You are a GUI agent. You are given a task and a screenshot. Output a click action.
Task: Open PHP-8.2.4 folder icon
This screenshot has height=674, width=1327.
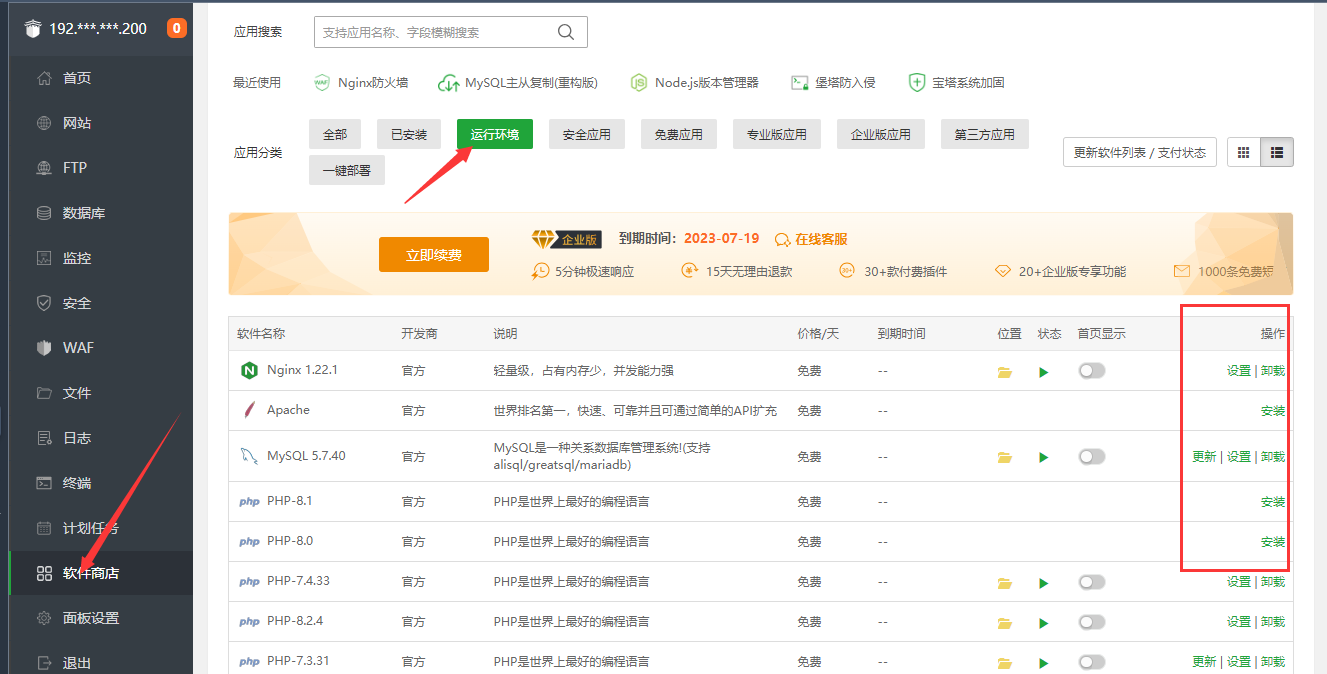pyautogui.click(x=1005, y=623)
